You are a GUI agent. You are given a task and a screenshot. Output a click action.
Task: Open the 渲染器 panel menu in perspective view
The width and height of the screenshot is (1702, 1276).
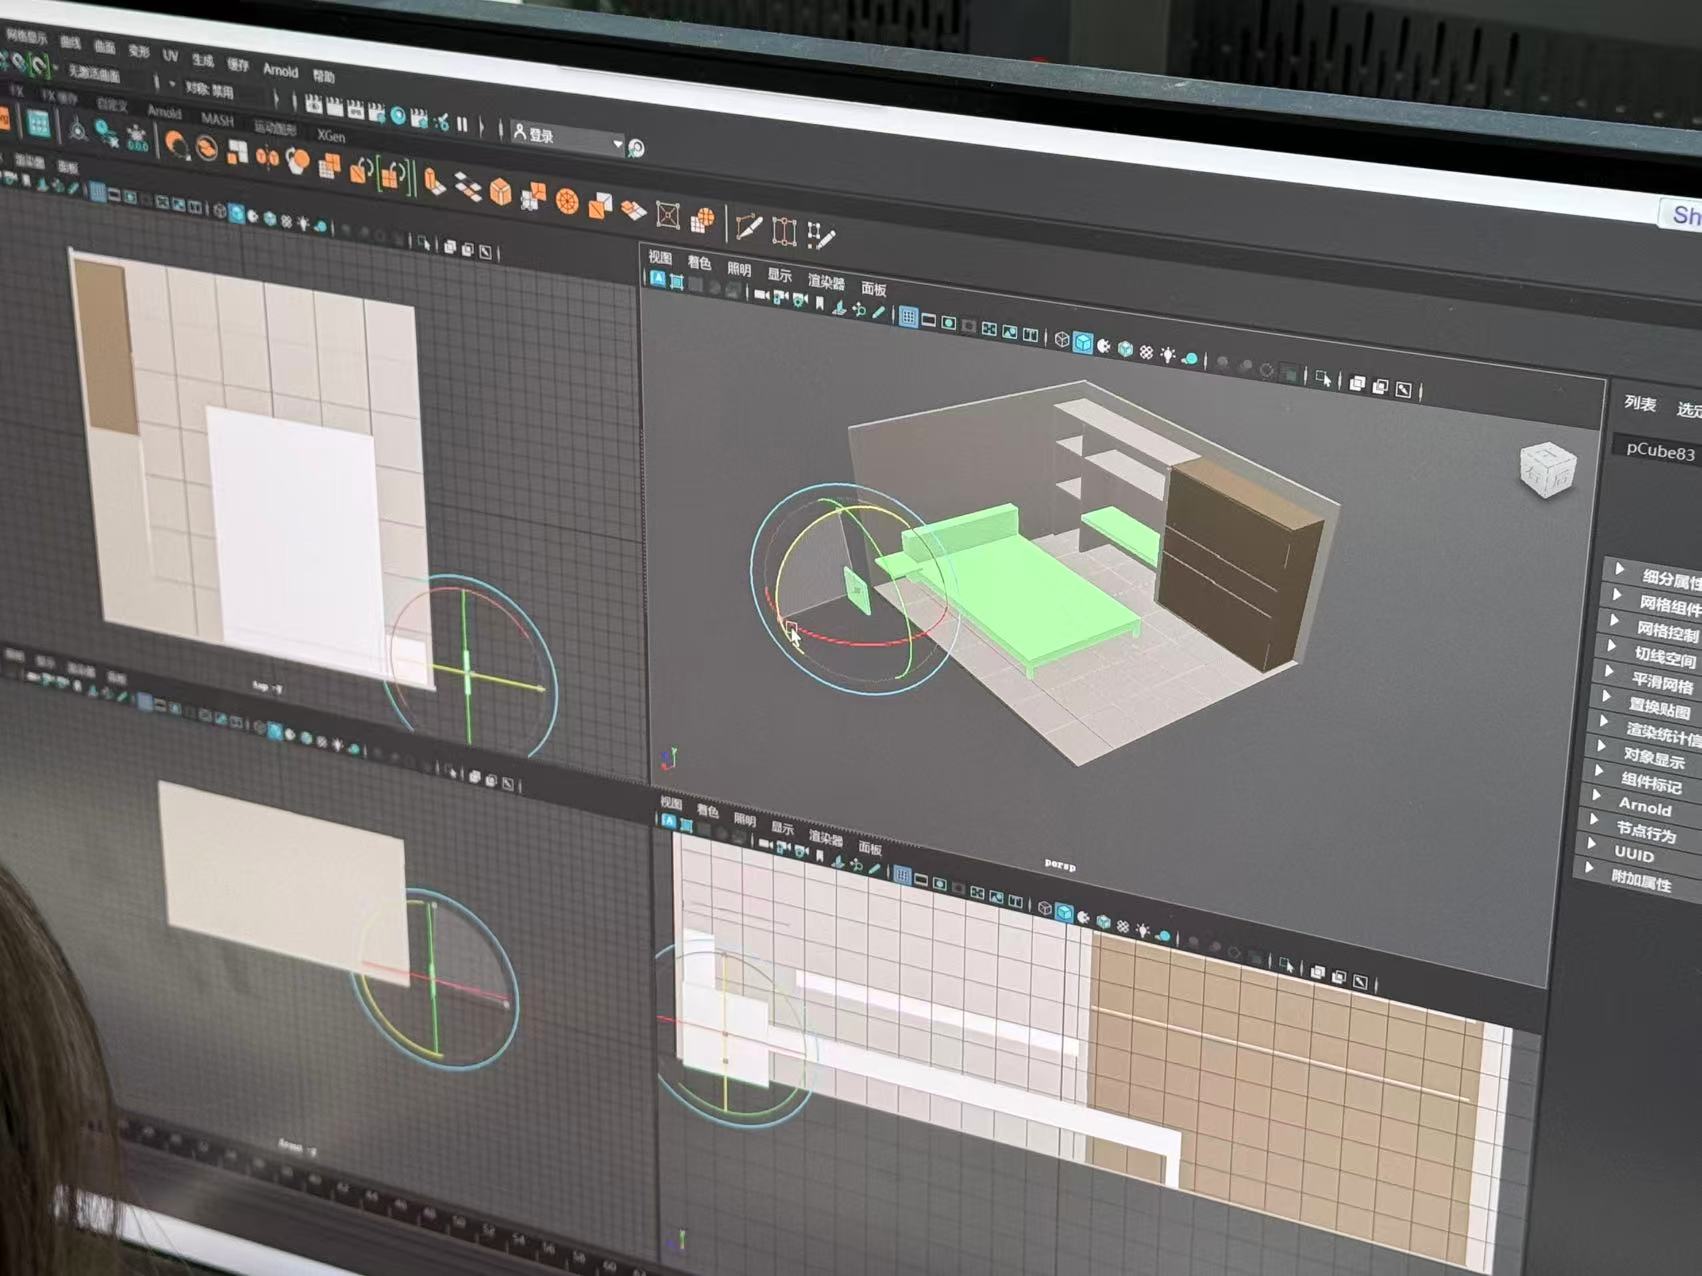(x=826, y=282)
